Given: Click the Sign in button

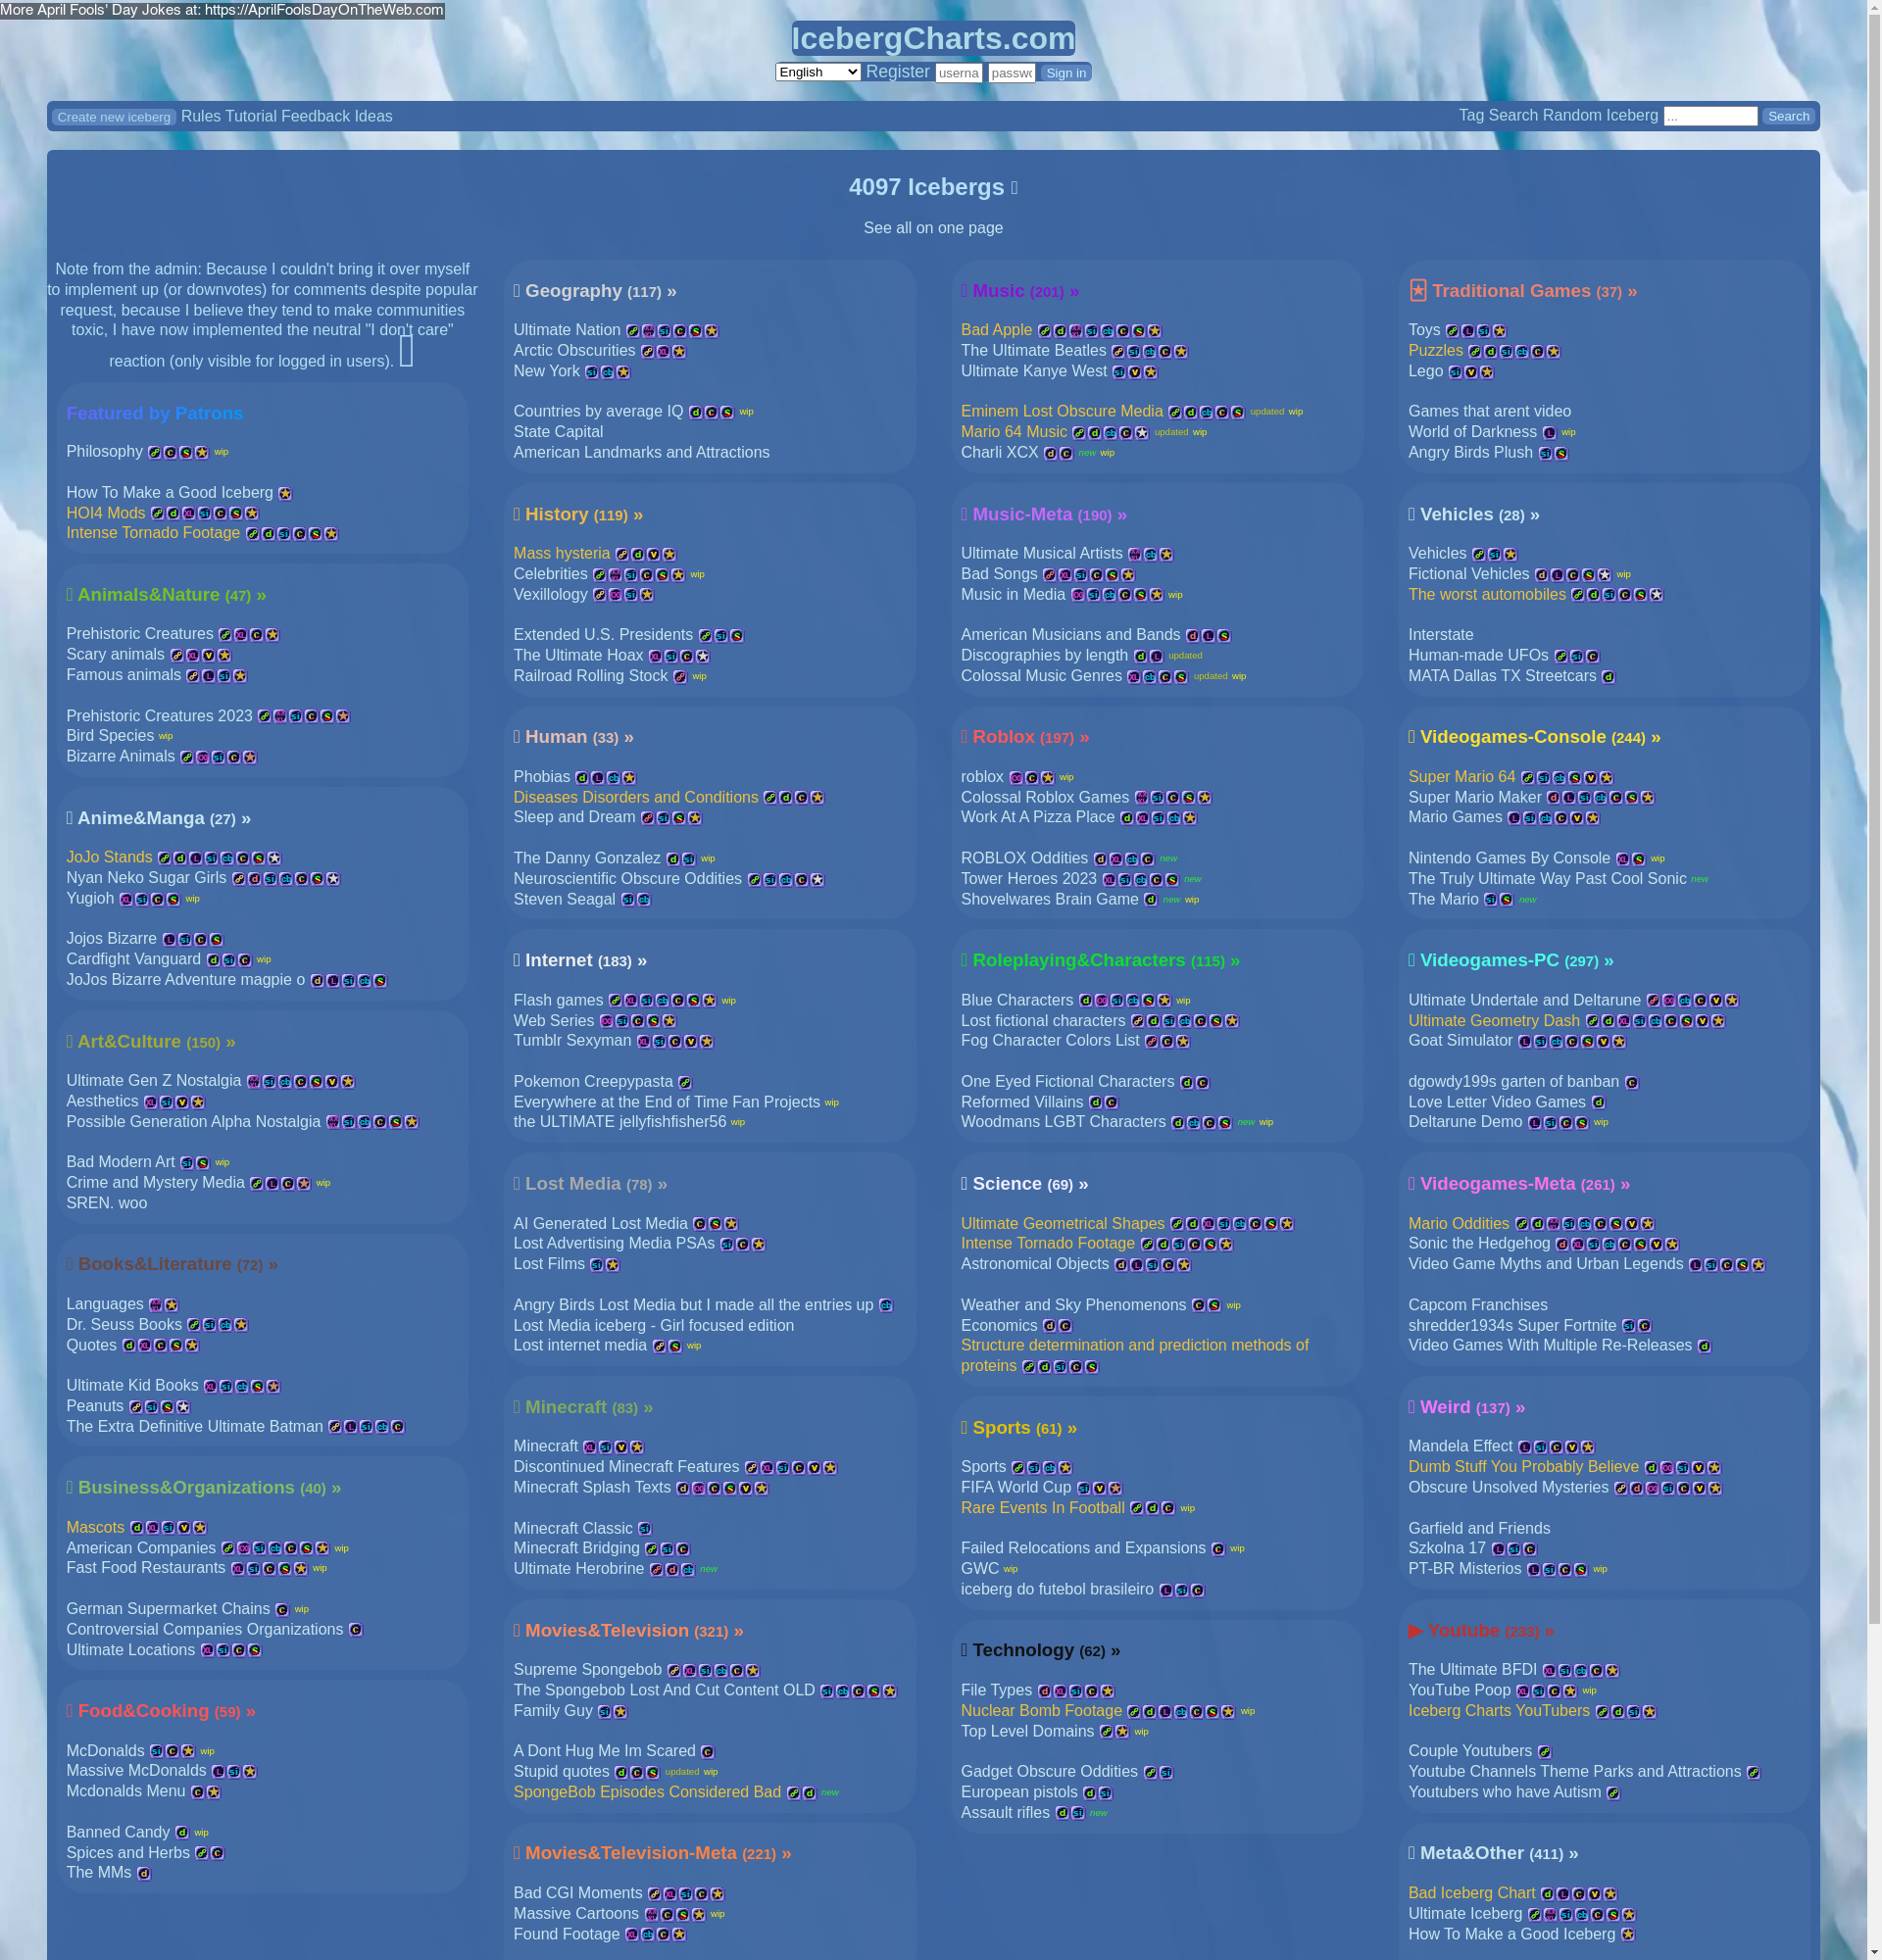Looking at the screenshot, I should click(1065, 73).
